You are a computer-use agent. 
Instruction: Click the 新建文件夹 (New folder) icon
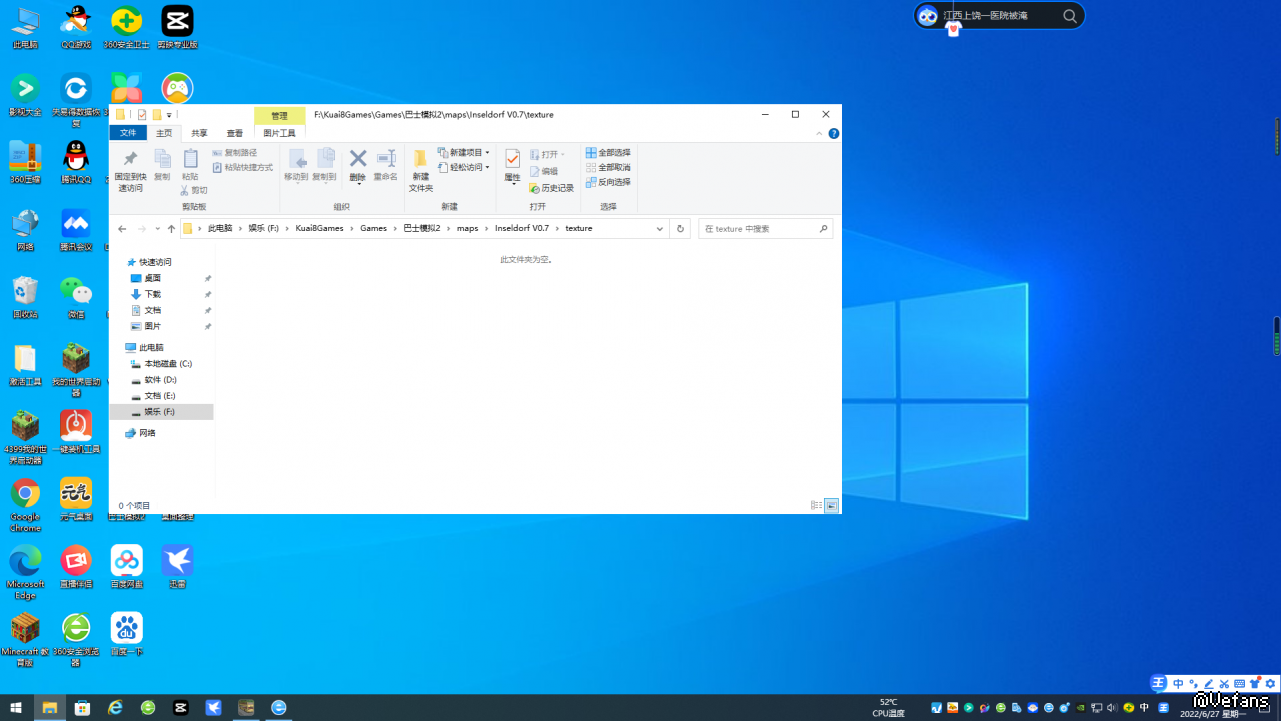pyautogui.click(x=420, y=160)
